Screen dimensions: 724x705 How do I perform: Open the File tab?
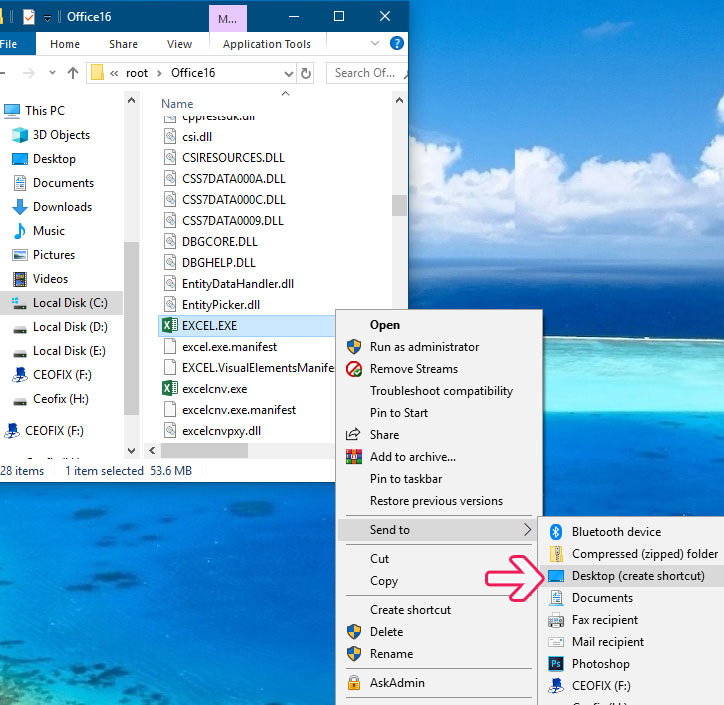(x=9, y=44)
